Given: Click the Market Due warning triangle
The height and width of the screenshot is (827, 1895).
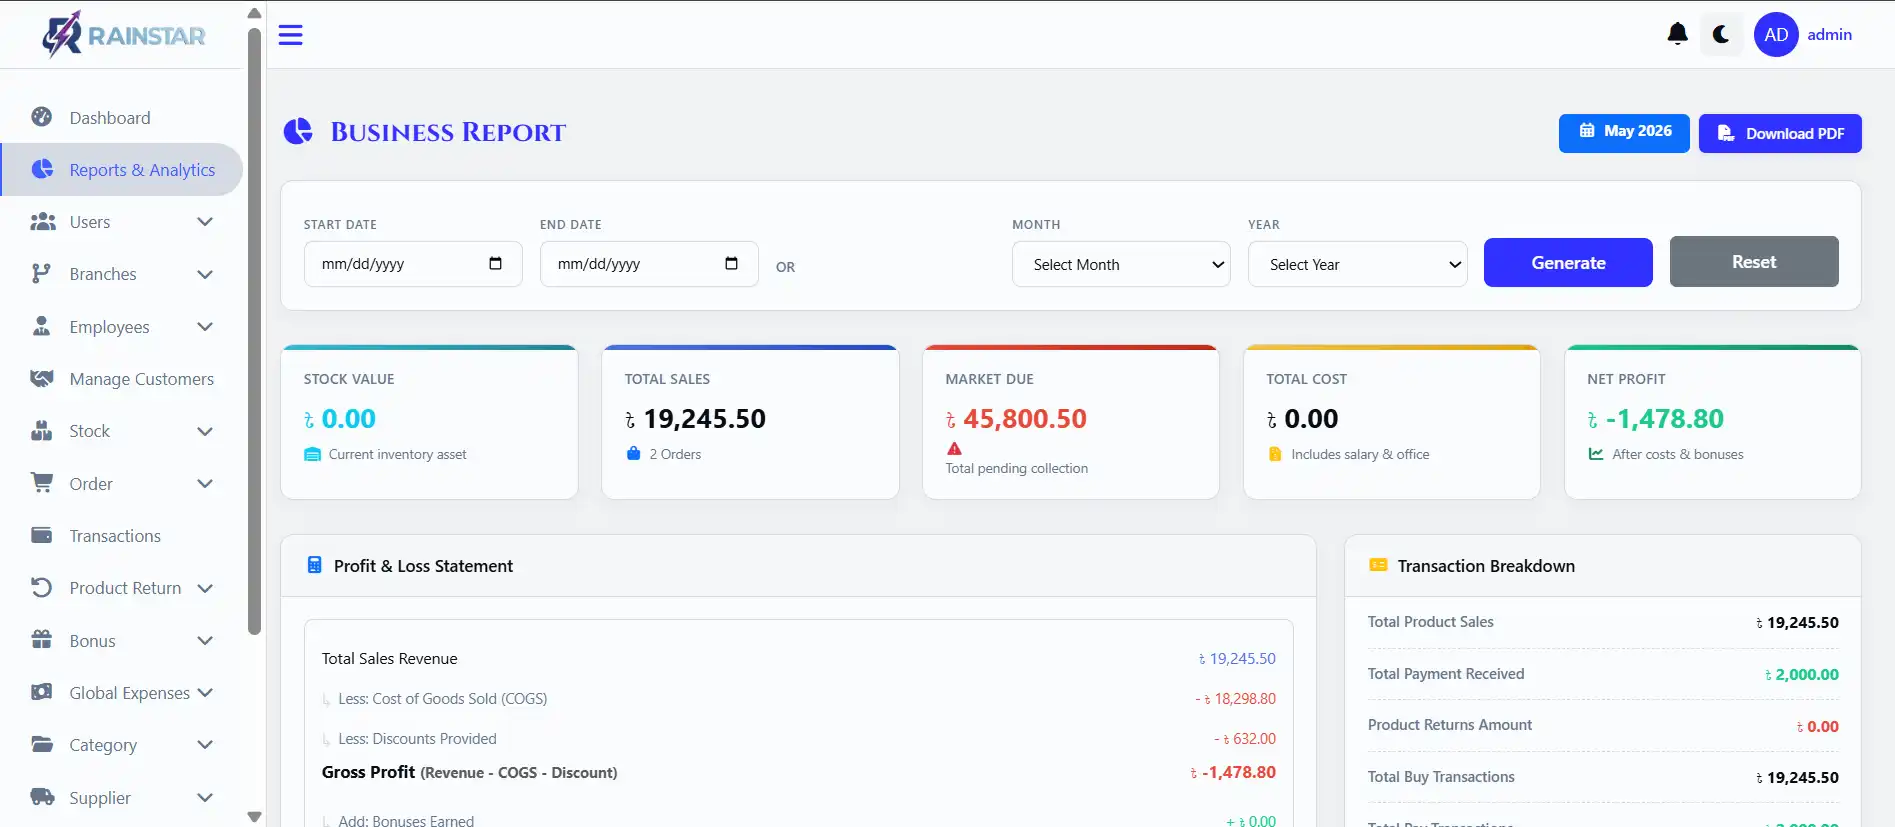Looking at the screenshot, I should click(x=954, y=448).
